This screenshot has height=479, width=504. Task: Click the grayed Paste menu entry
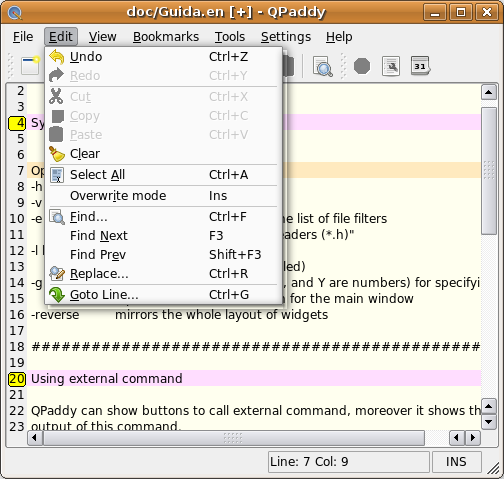tap(163, 135)
